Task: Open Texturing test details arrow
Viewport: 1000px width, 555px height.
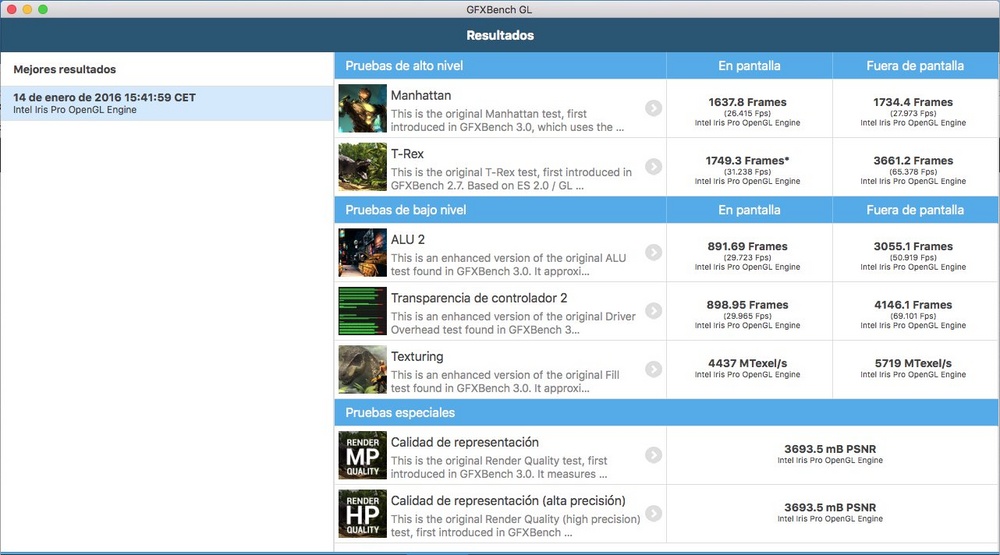Action: coord(653,369)
